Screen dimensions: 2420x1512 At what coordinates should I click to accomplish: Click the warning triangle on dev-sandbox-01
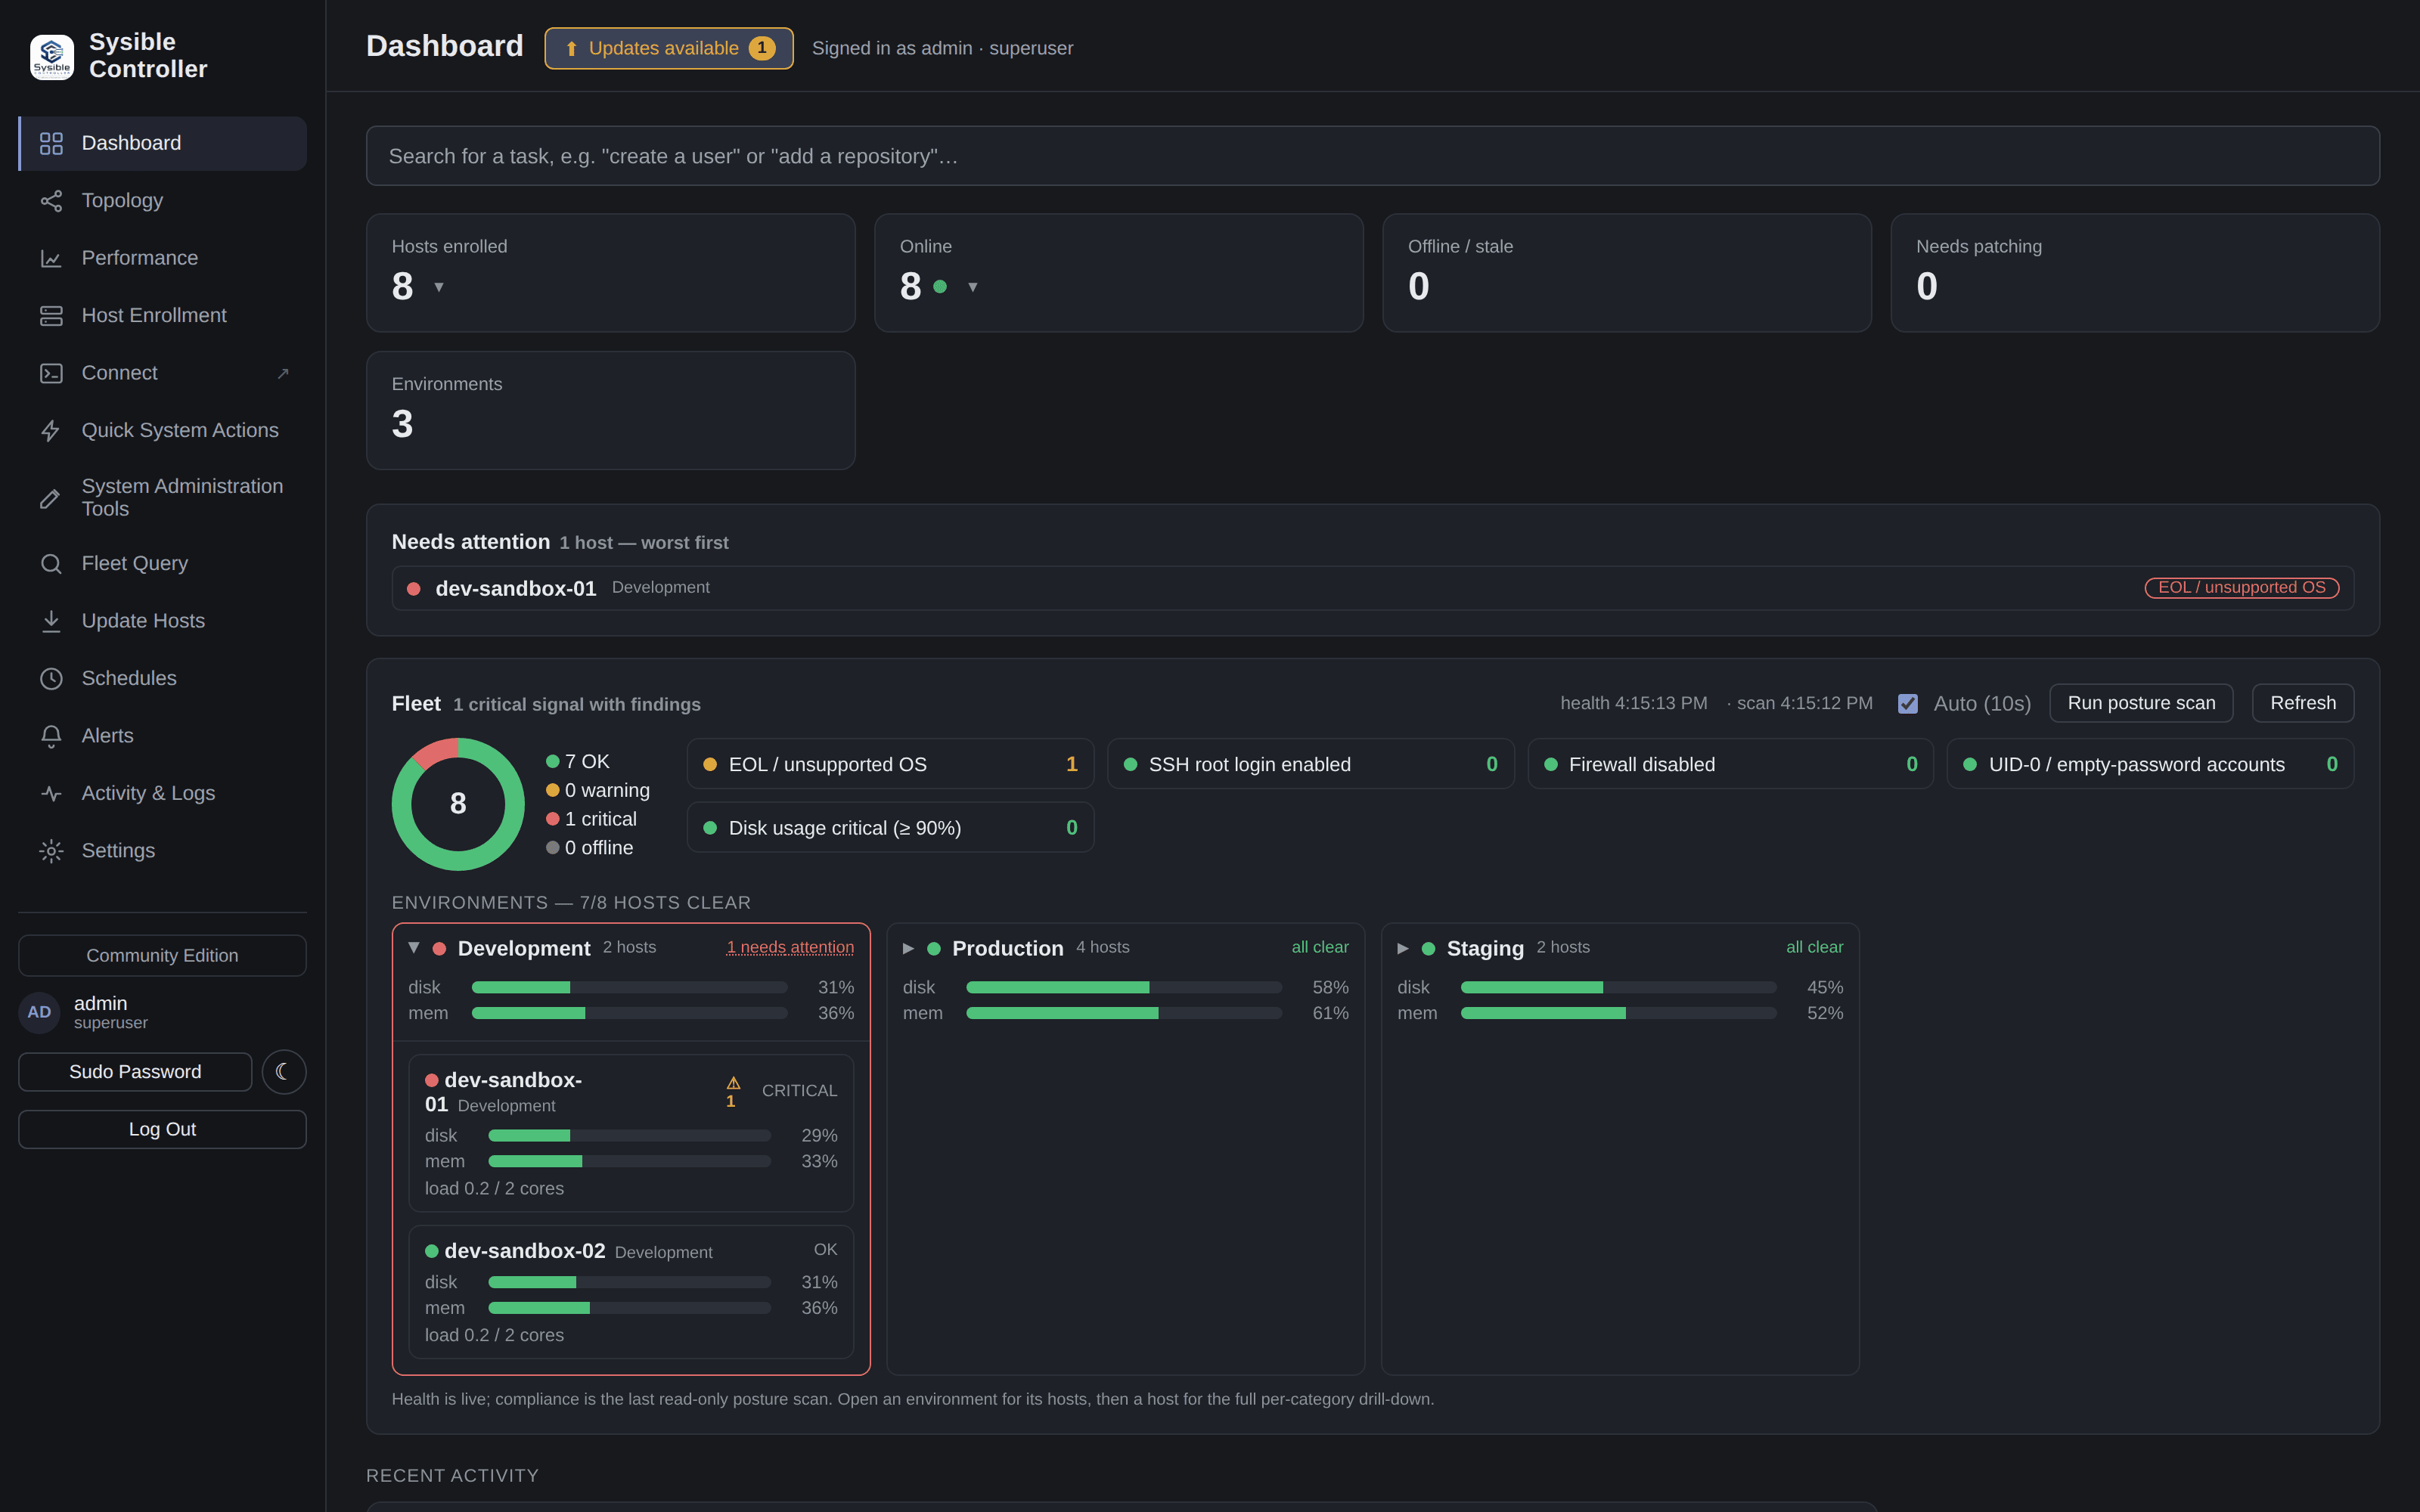pos(733,1083)
